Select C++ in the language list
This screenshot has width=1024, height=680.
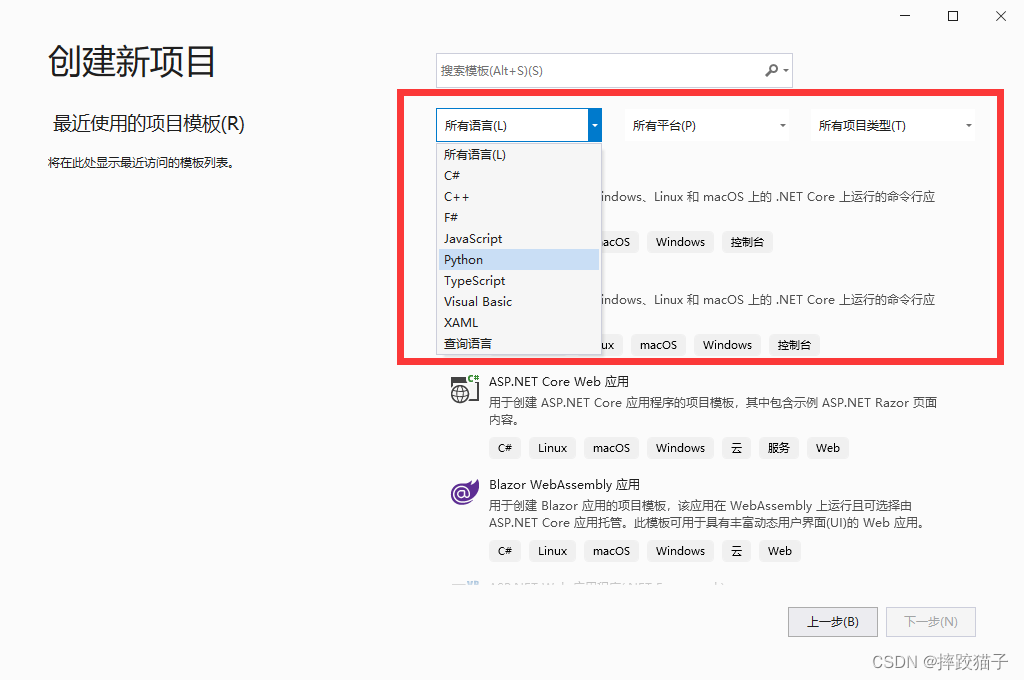click(519, 197)
